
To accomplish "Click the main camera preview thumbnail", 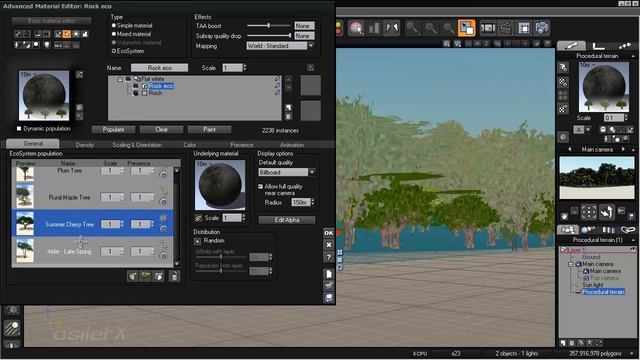I will [x=597, y=177].
